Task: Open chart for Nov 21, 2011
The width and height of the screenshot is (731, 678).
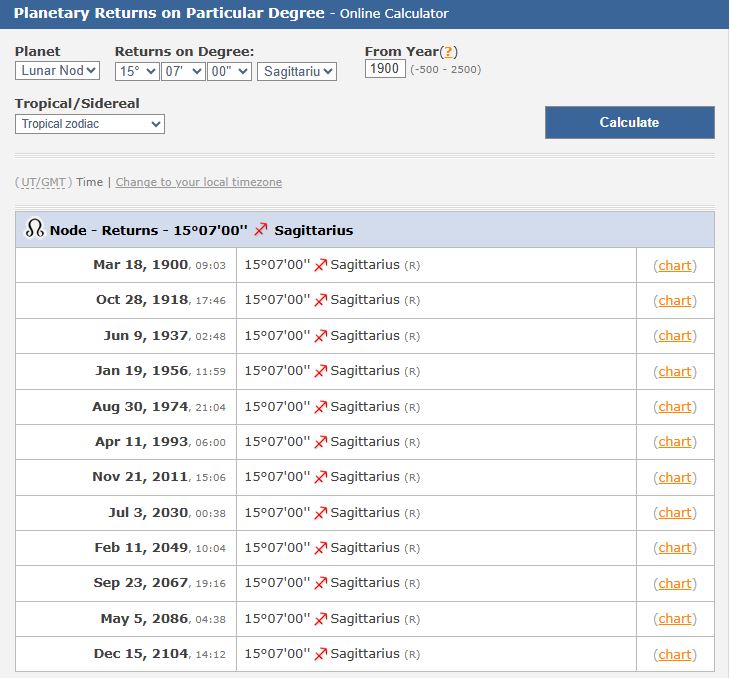Action: [675, 477]
